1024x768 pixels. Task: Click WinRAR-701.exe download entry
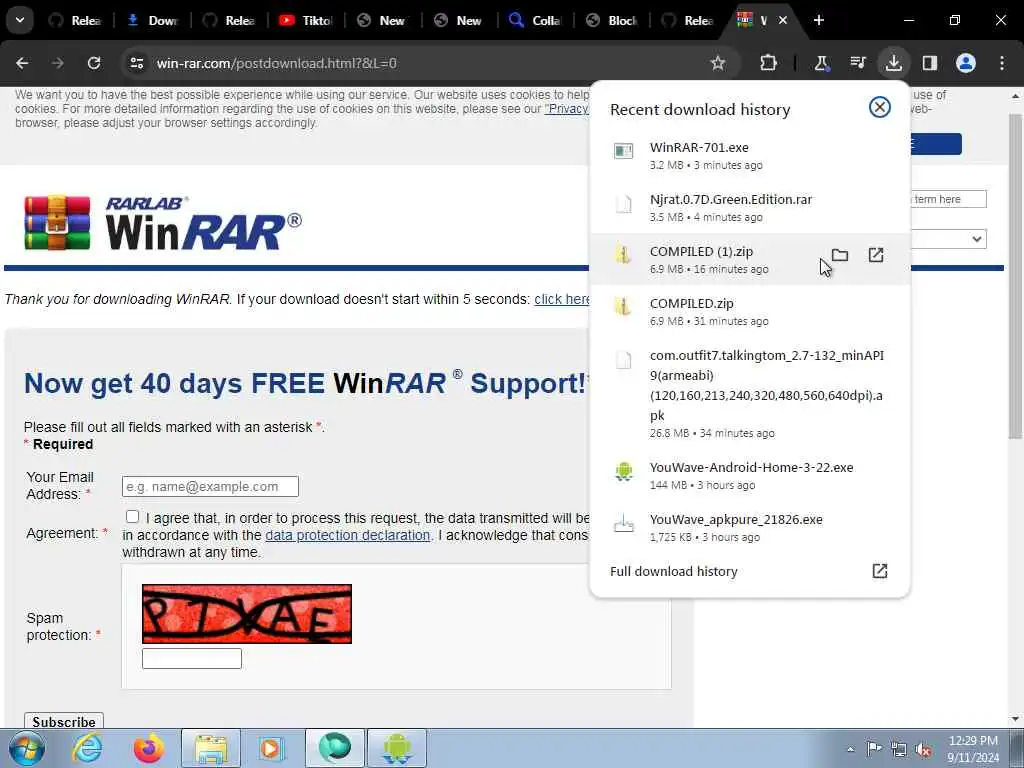[749, 155]
